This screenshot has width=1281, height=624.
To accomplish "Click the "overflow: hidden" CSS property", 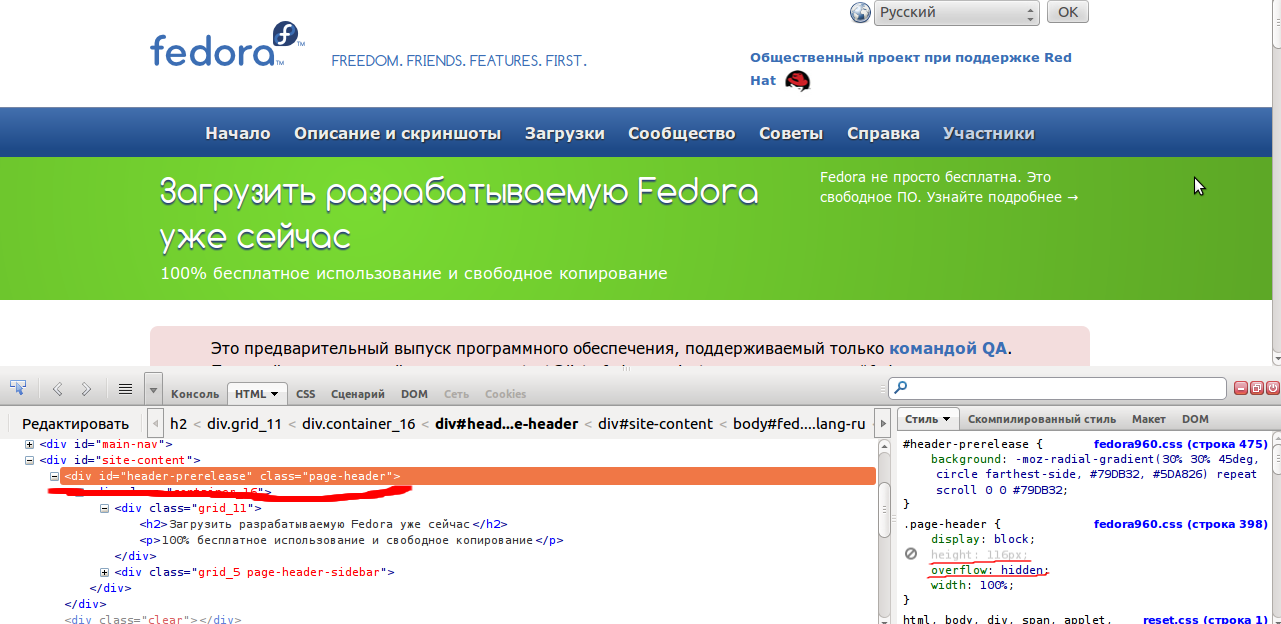I will coord(990,570).
